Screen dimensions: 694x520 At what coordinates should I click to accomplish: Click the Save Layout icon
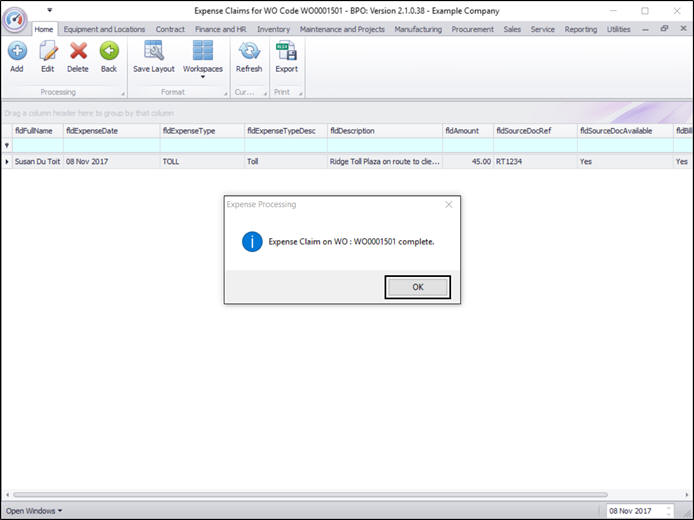[154, 50]
